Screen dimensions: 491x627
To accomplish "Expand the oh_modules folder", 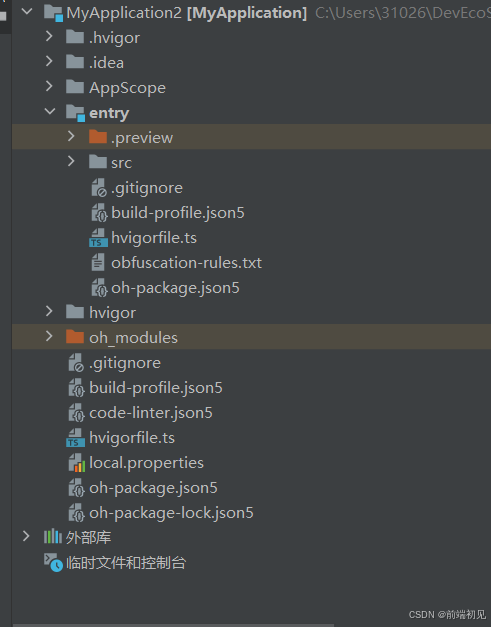I will pyautogui.click(x=49, y=337).
